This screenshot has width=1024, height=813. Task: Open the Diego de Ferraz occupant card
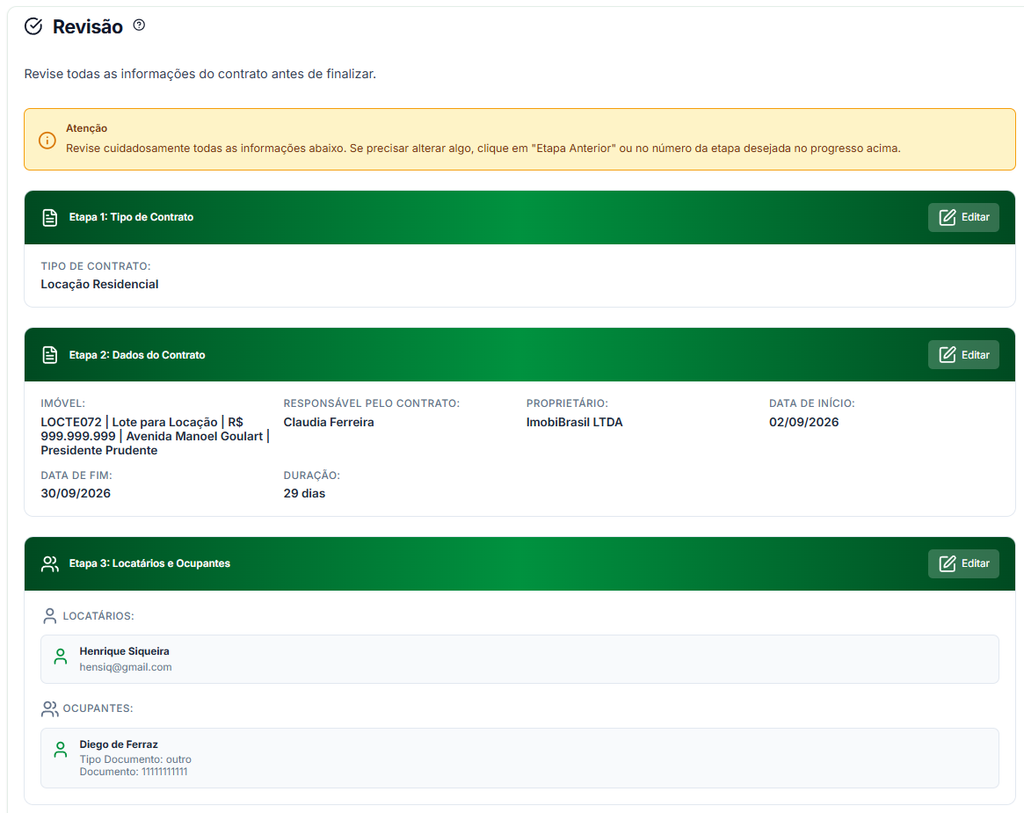click(x=520, y=758)
